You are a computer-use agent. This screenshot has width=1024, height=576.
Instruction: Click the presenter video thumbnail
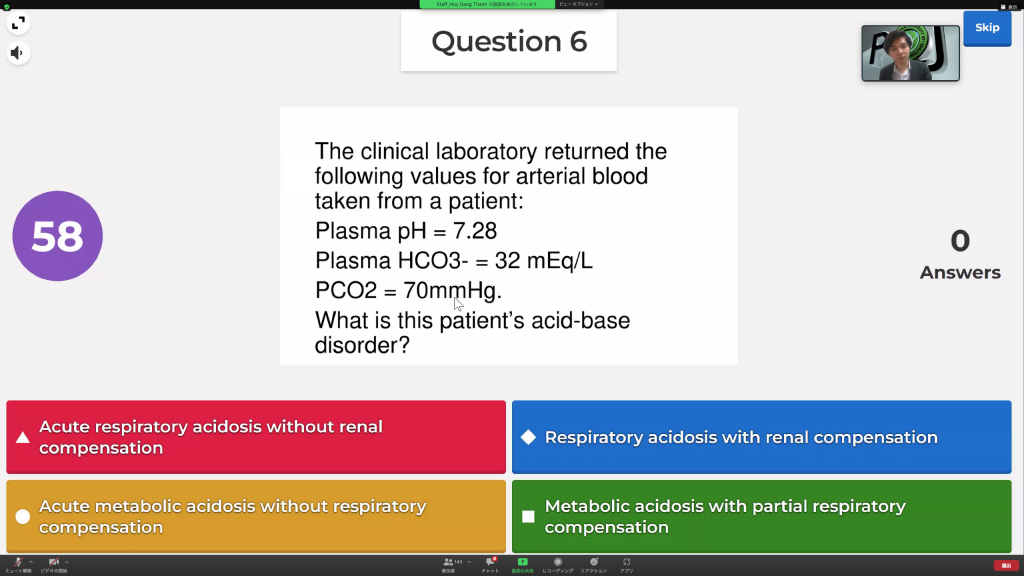(x=910, y=53)
